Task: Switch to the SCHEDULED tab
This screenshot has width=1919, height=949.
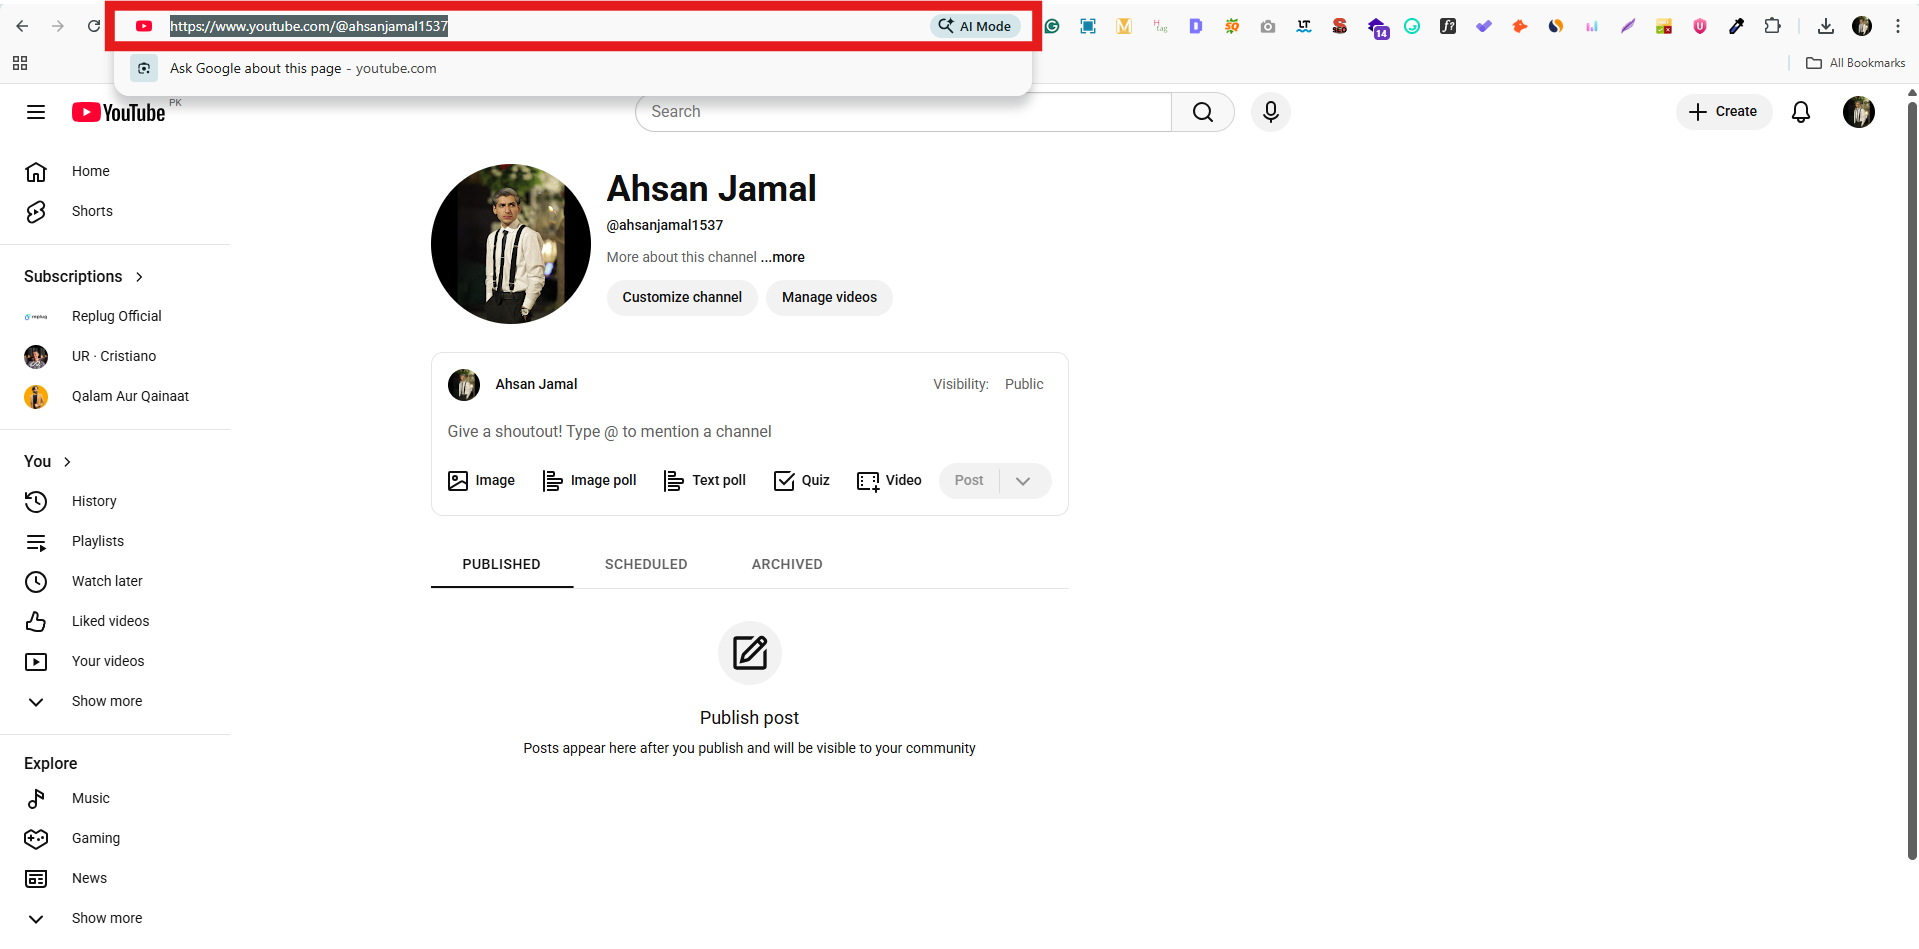Action: (x=645, y=564)
